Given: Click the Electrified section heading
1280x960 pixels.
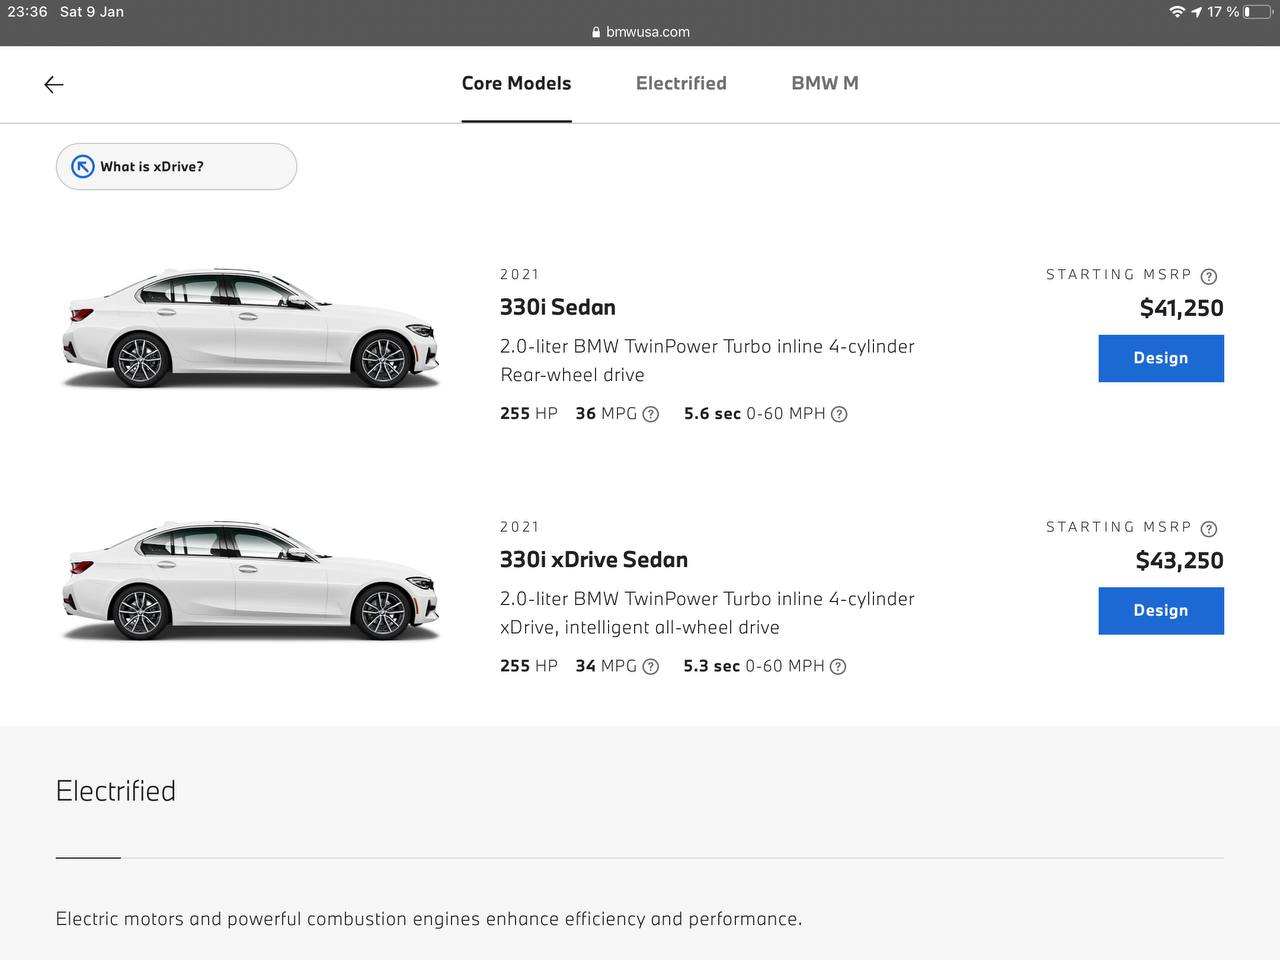Looking at the screenshot, I should click(116, 791).
